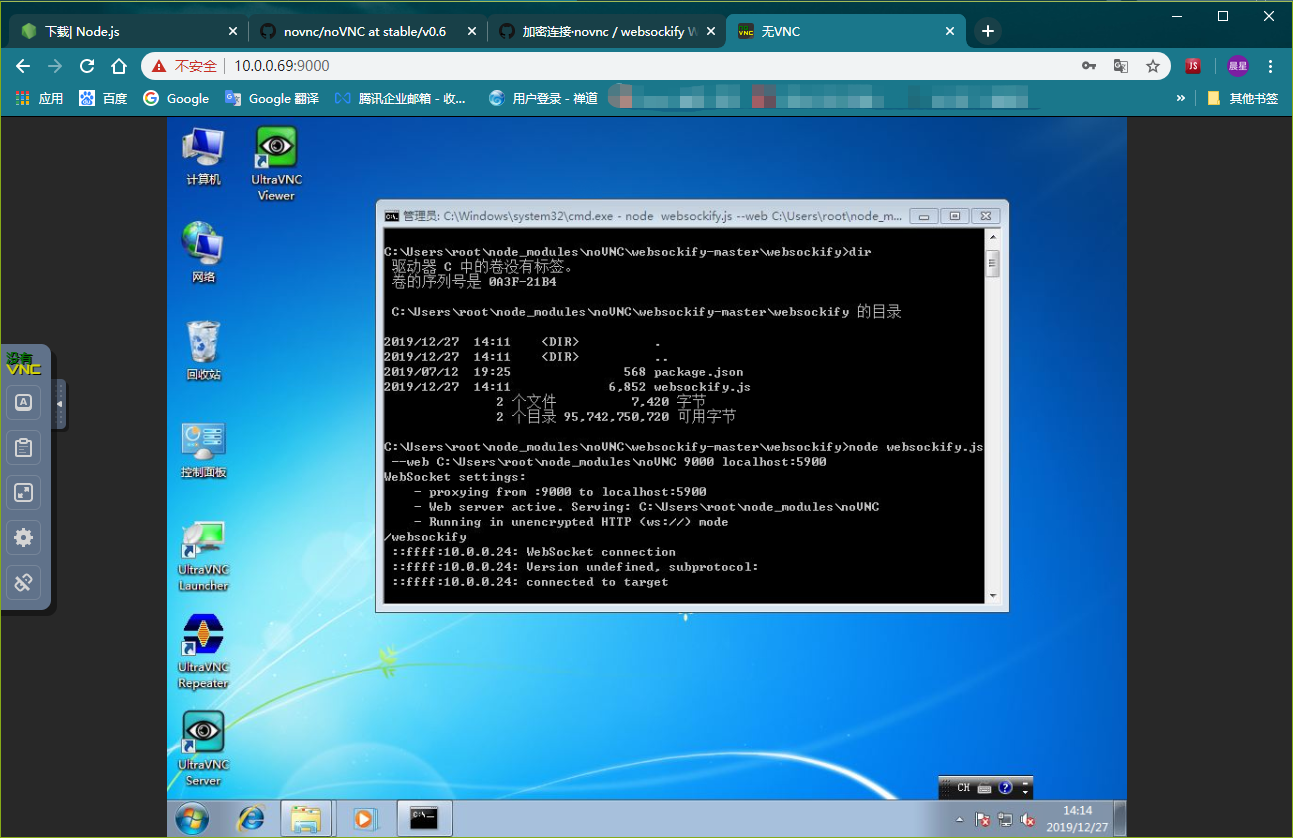
Task: Select the Control Panel desktop icon
Action: [203, 450]
